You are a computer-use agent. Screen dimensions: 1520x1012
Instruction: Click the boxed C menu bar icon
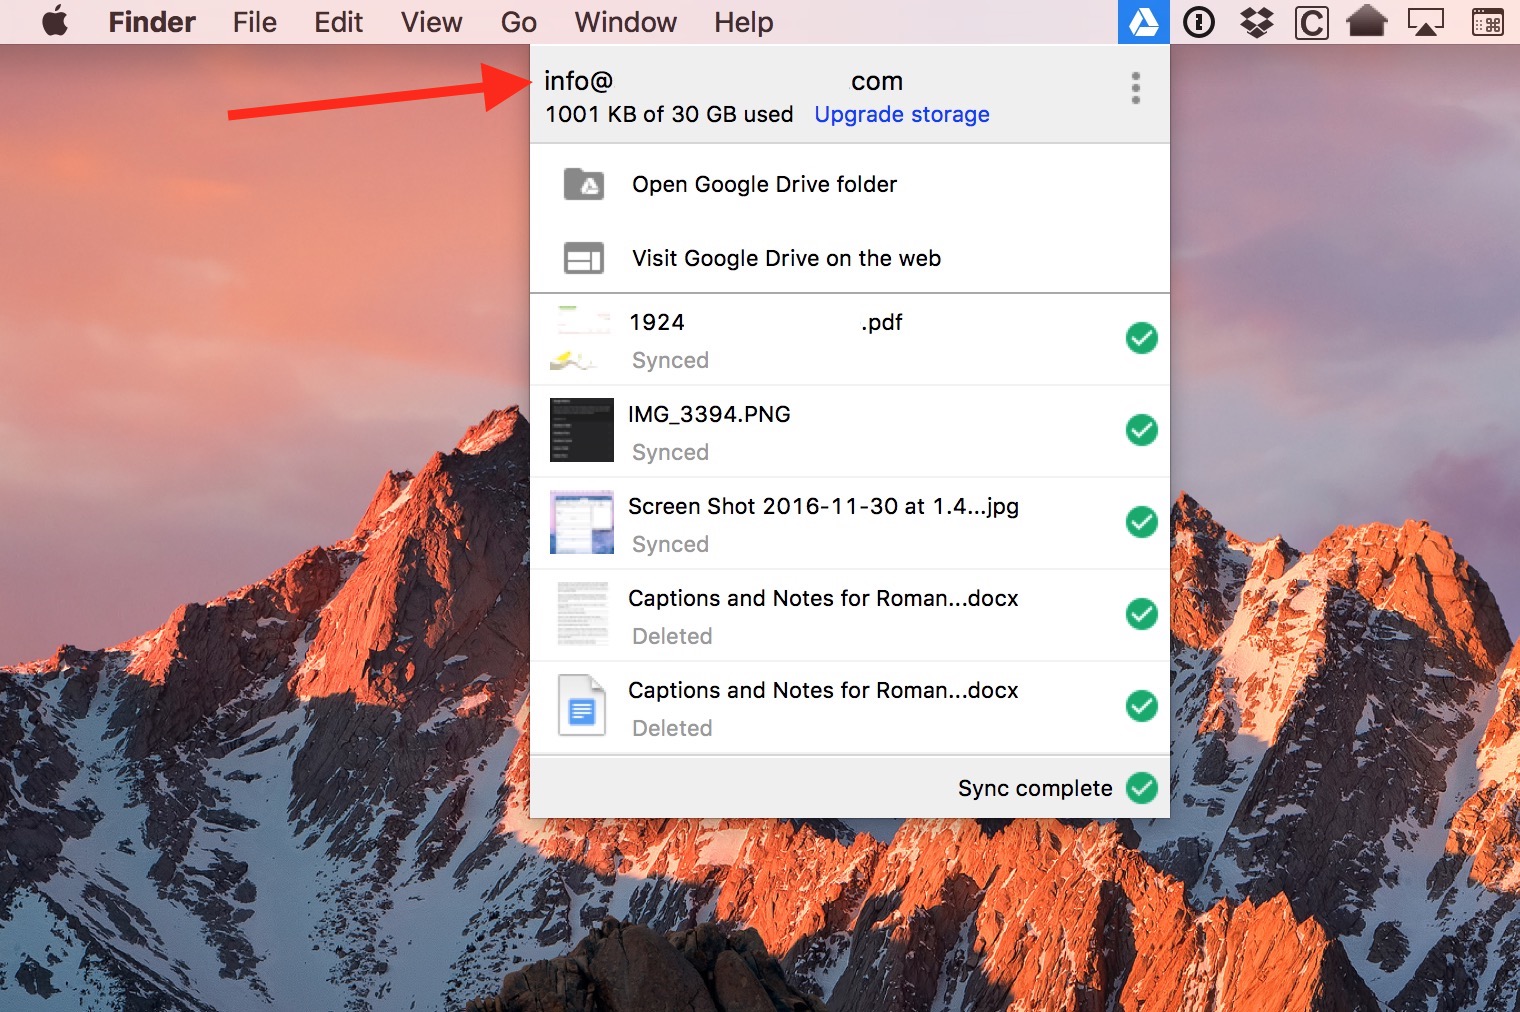1312,22
